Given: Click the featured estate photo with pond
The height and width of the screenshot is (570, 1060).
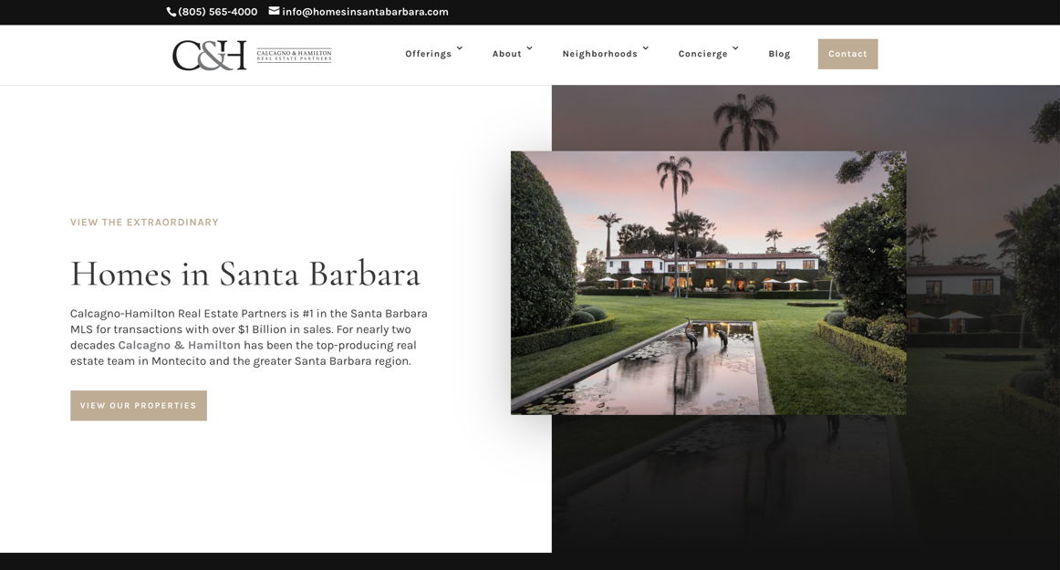Looking at the screenshot, I should point(708,283).
